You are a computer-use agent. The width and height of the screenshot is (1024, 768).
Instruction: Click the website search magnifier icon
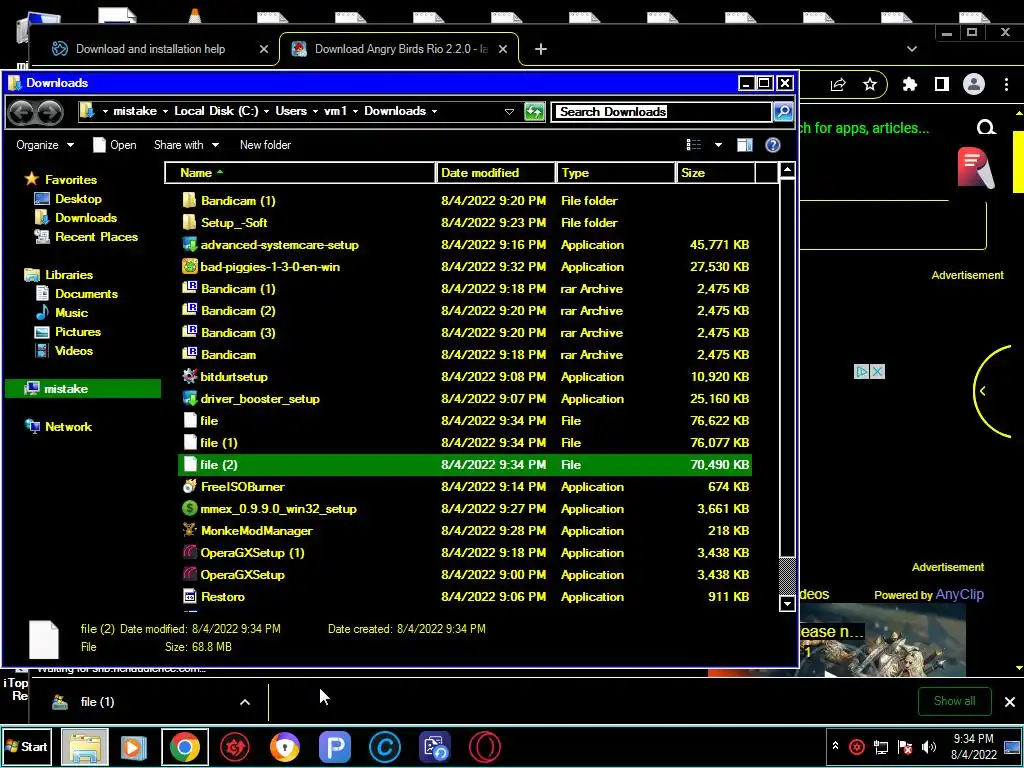tap(986, 128)
